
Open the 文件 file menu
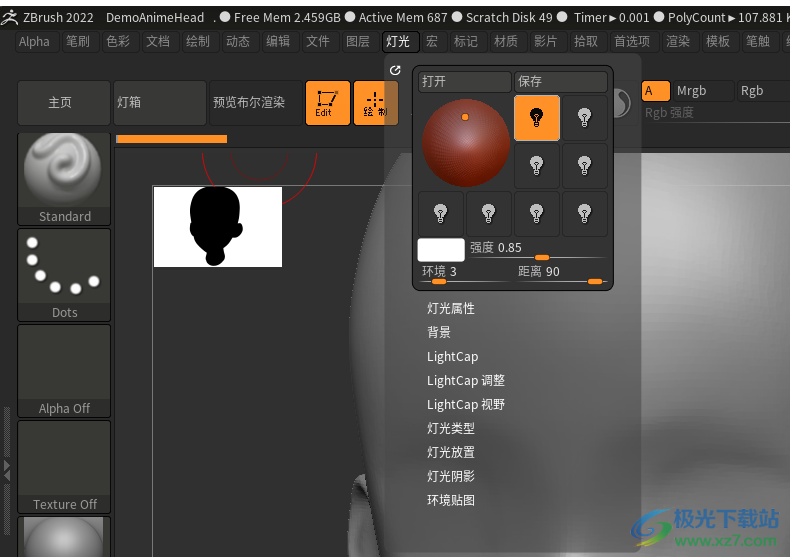(319, 42)
